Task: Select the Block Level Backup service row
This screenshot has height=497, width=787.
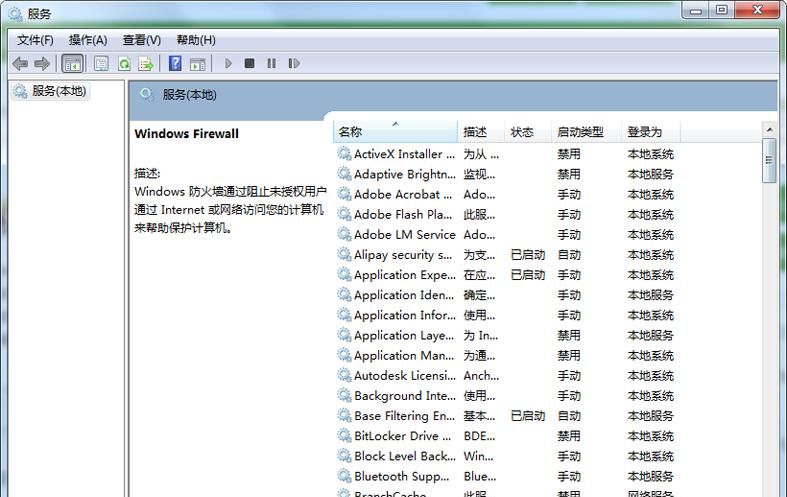Action: pos(505,456)
